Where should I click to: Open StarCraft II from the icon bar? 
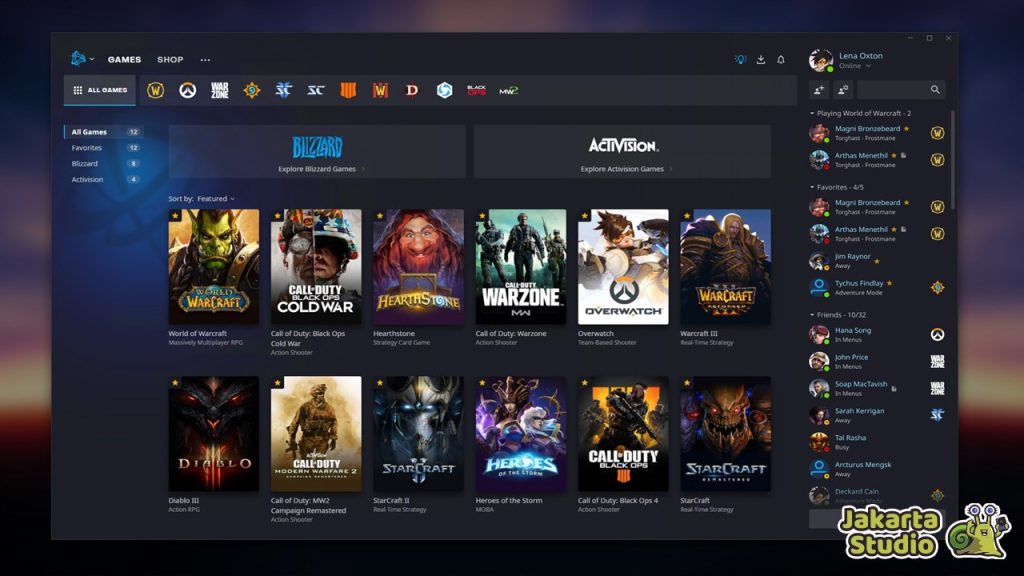(x=283, y=90)
